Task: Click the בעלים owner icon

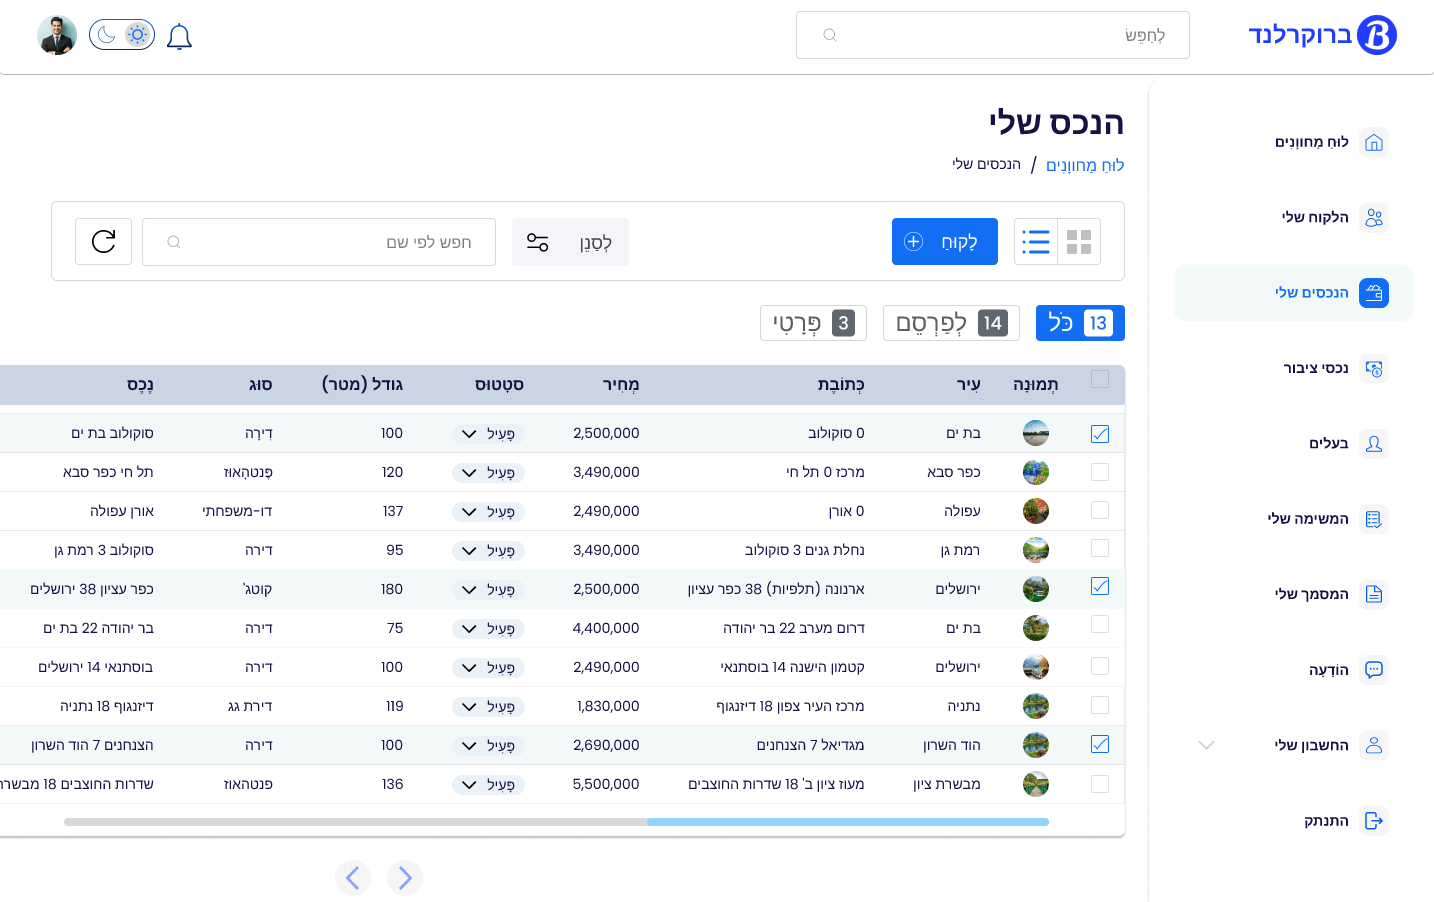Action: point(1374,443)
